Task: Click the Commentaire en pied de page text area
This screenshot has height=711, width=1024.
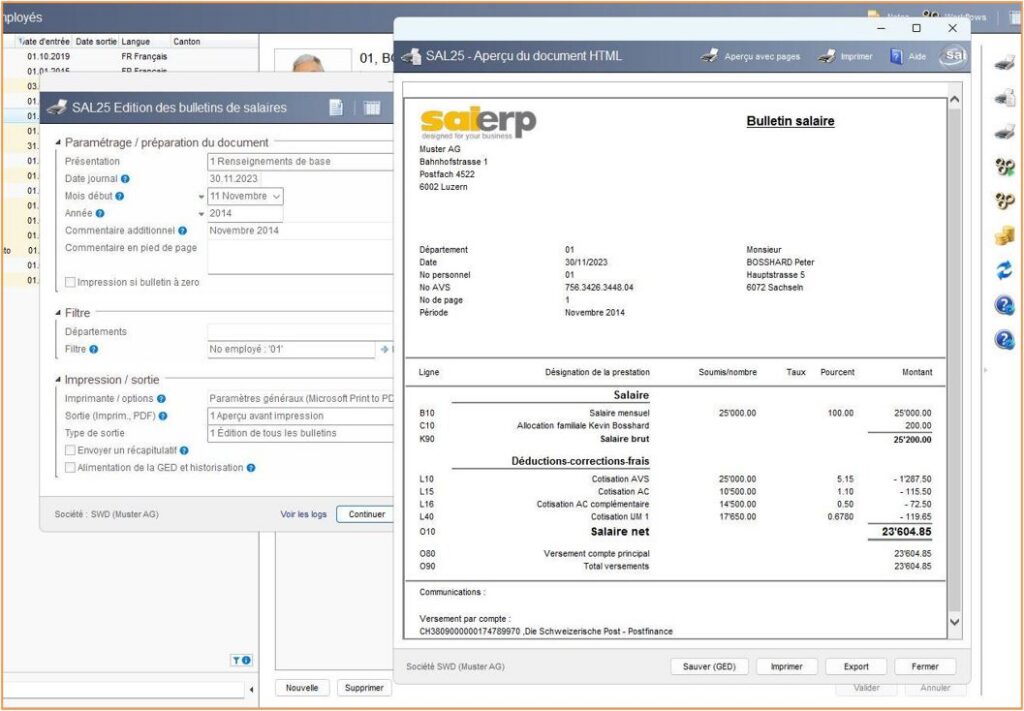Action: (x=300, y=257)
